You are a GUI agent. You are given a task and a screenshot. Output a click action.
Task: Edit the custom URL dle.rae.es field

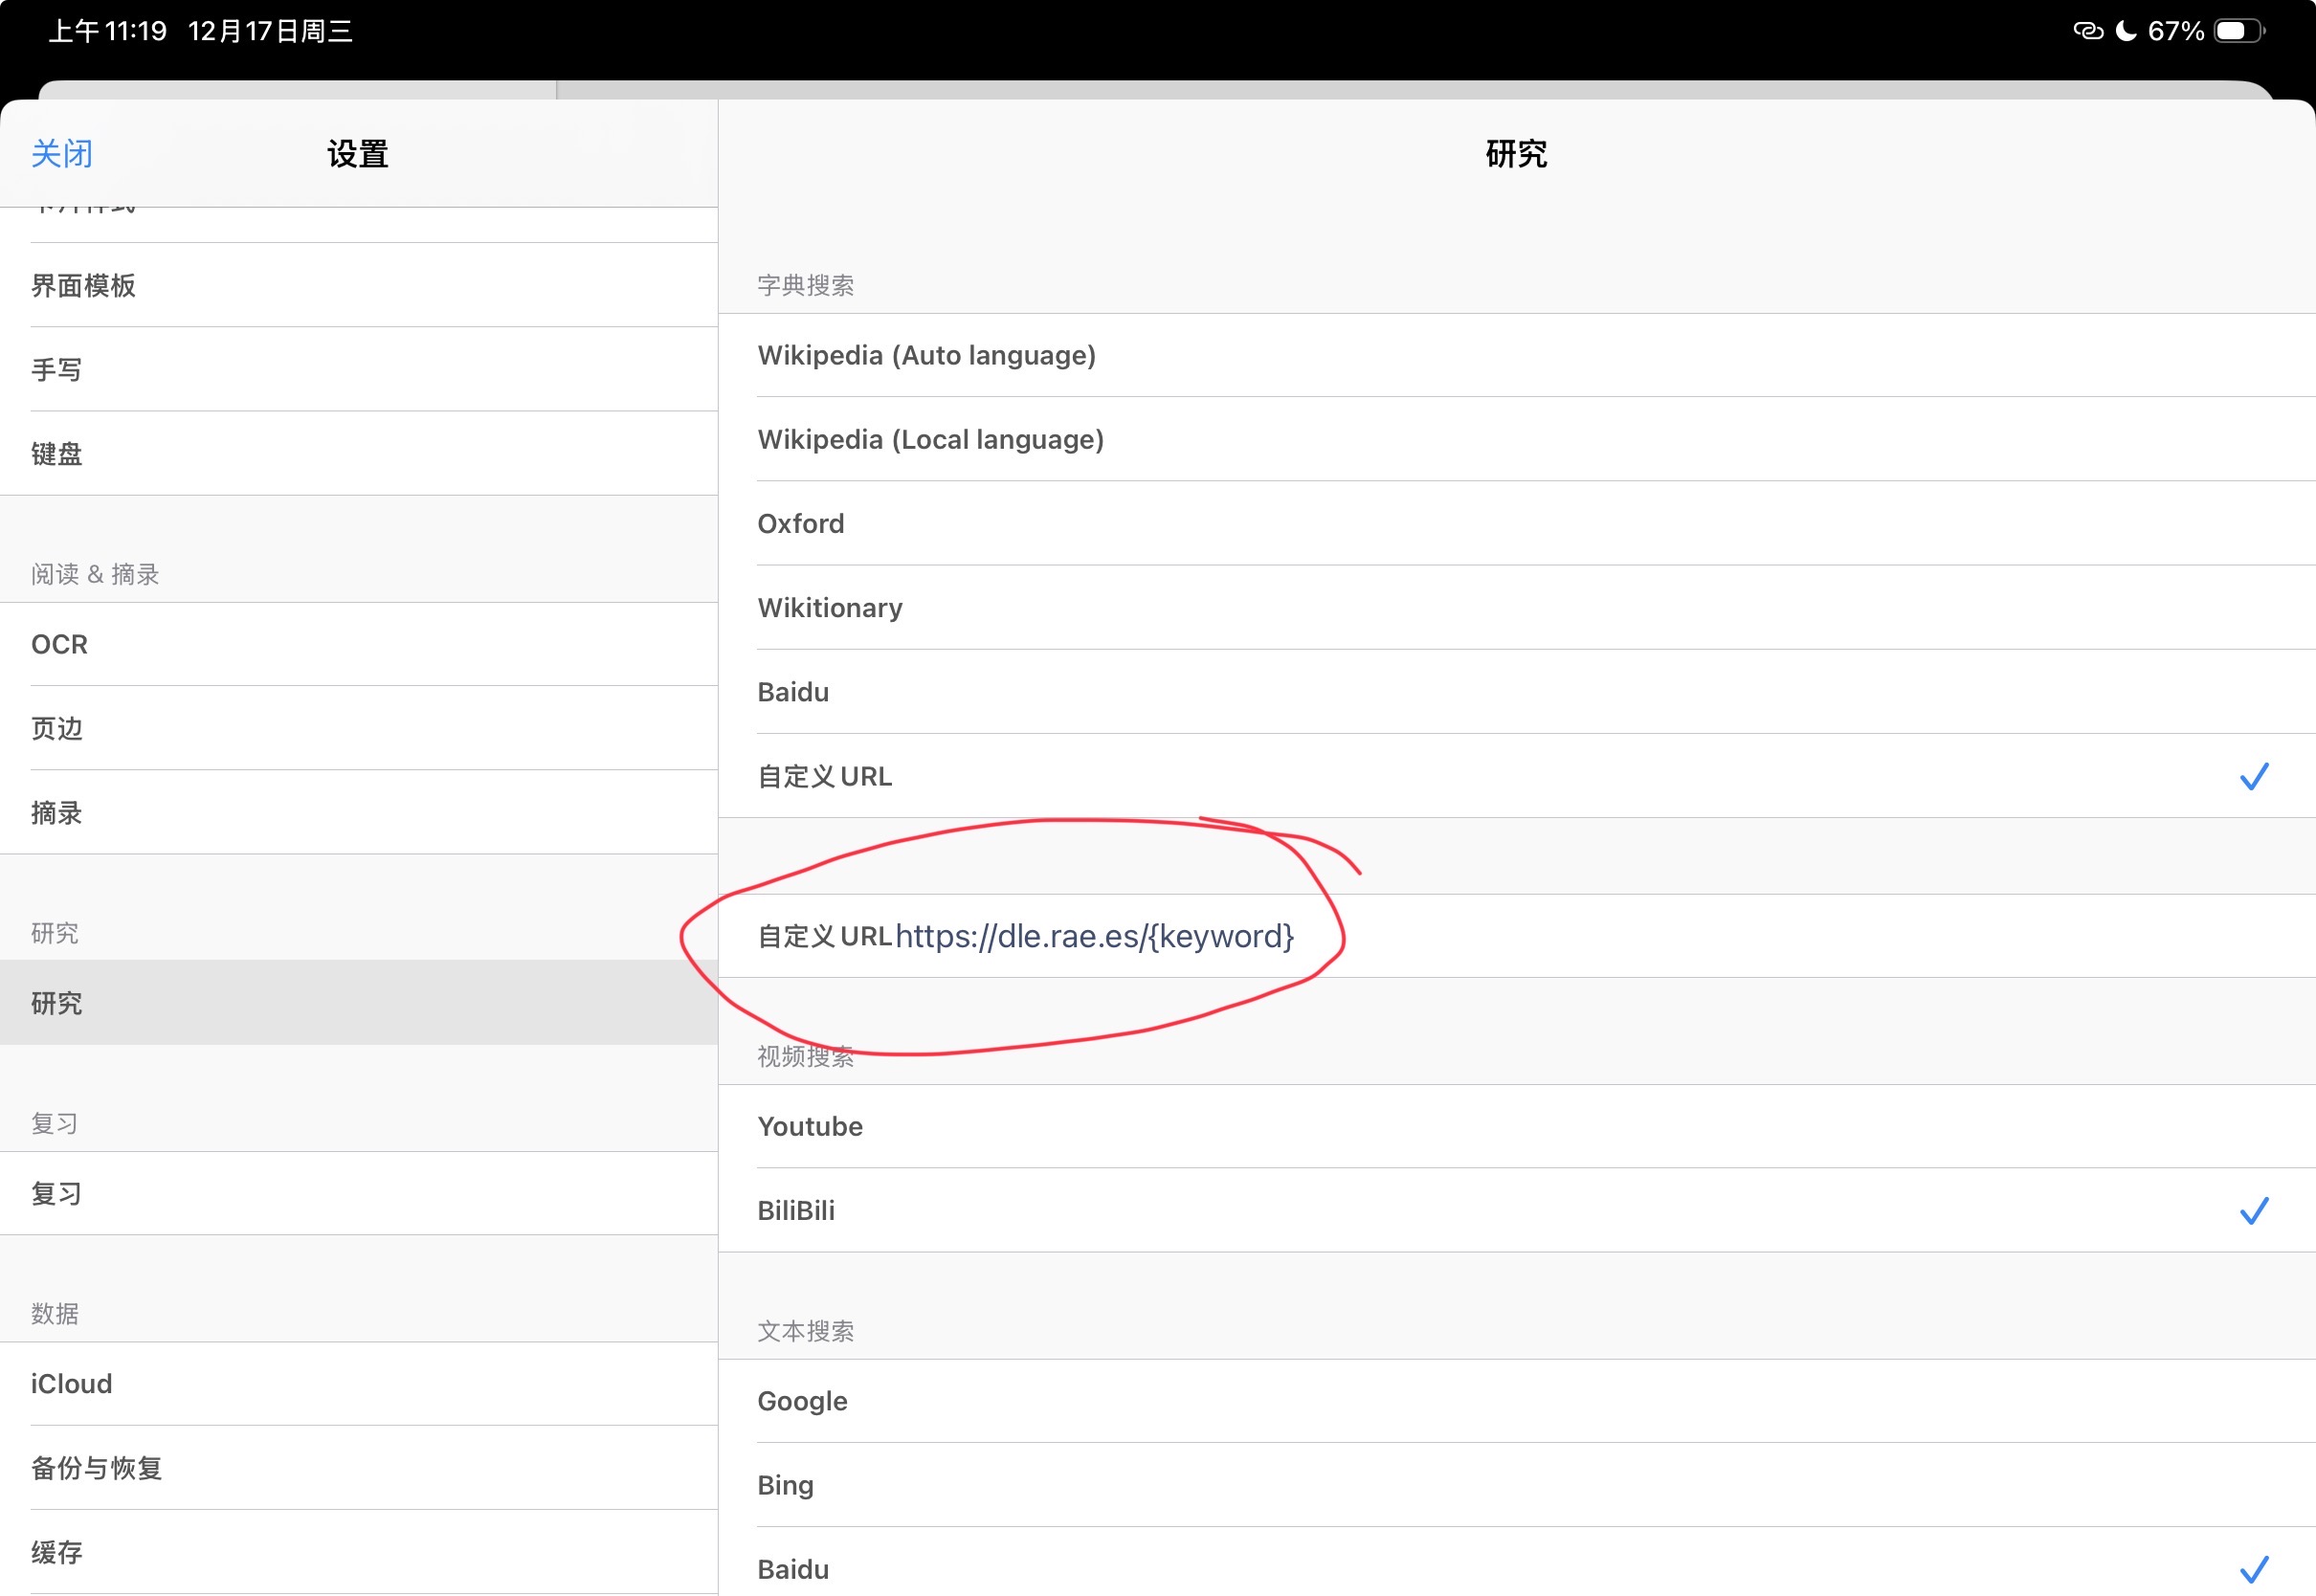1094,937
